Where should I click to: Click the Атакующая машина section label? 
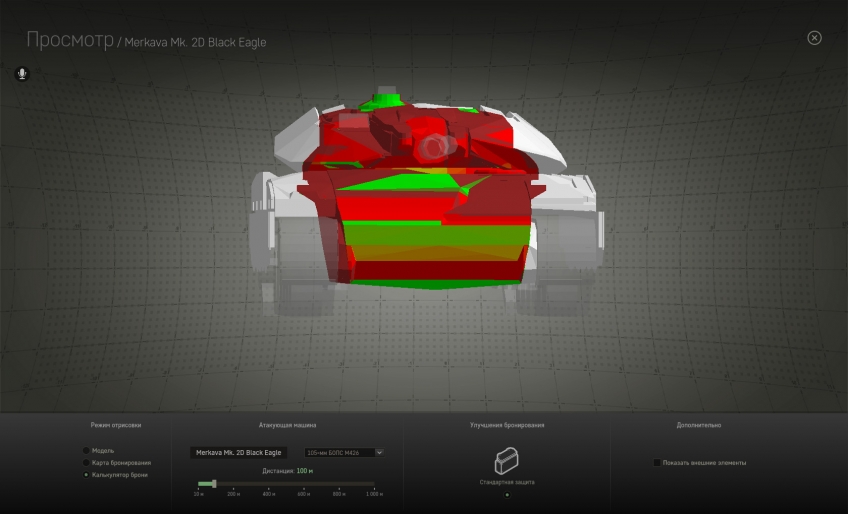(287, 425)
